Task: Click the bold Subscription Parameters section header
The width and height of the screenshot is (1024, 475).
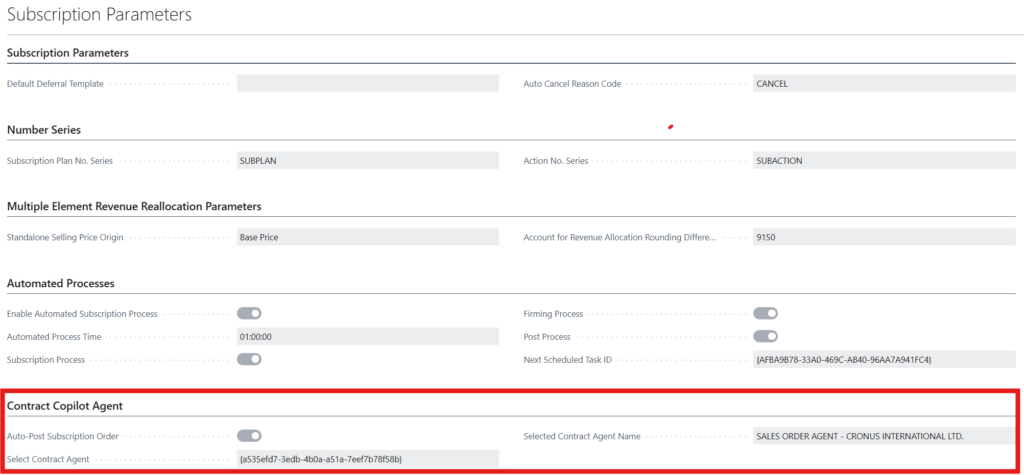Action: click(68, 52)
